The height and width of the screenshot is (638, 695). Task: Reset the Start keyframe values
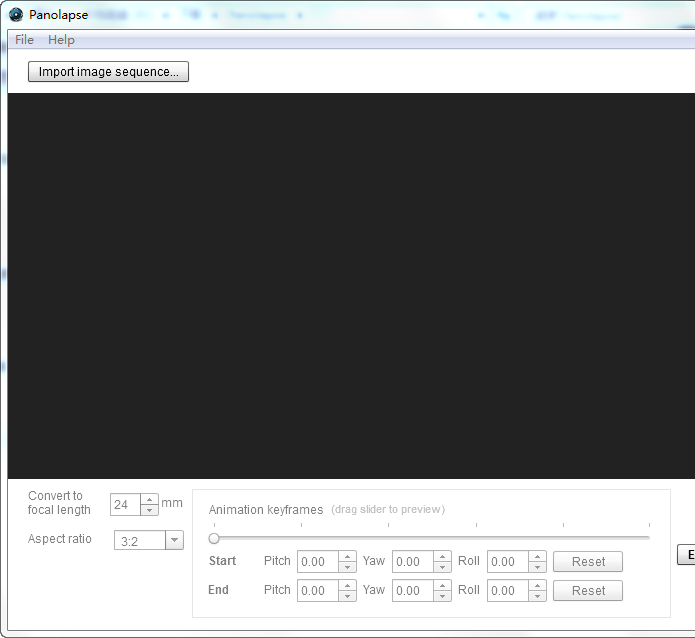click(588, 562)
